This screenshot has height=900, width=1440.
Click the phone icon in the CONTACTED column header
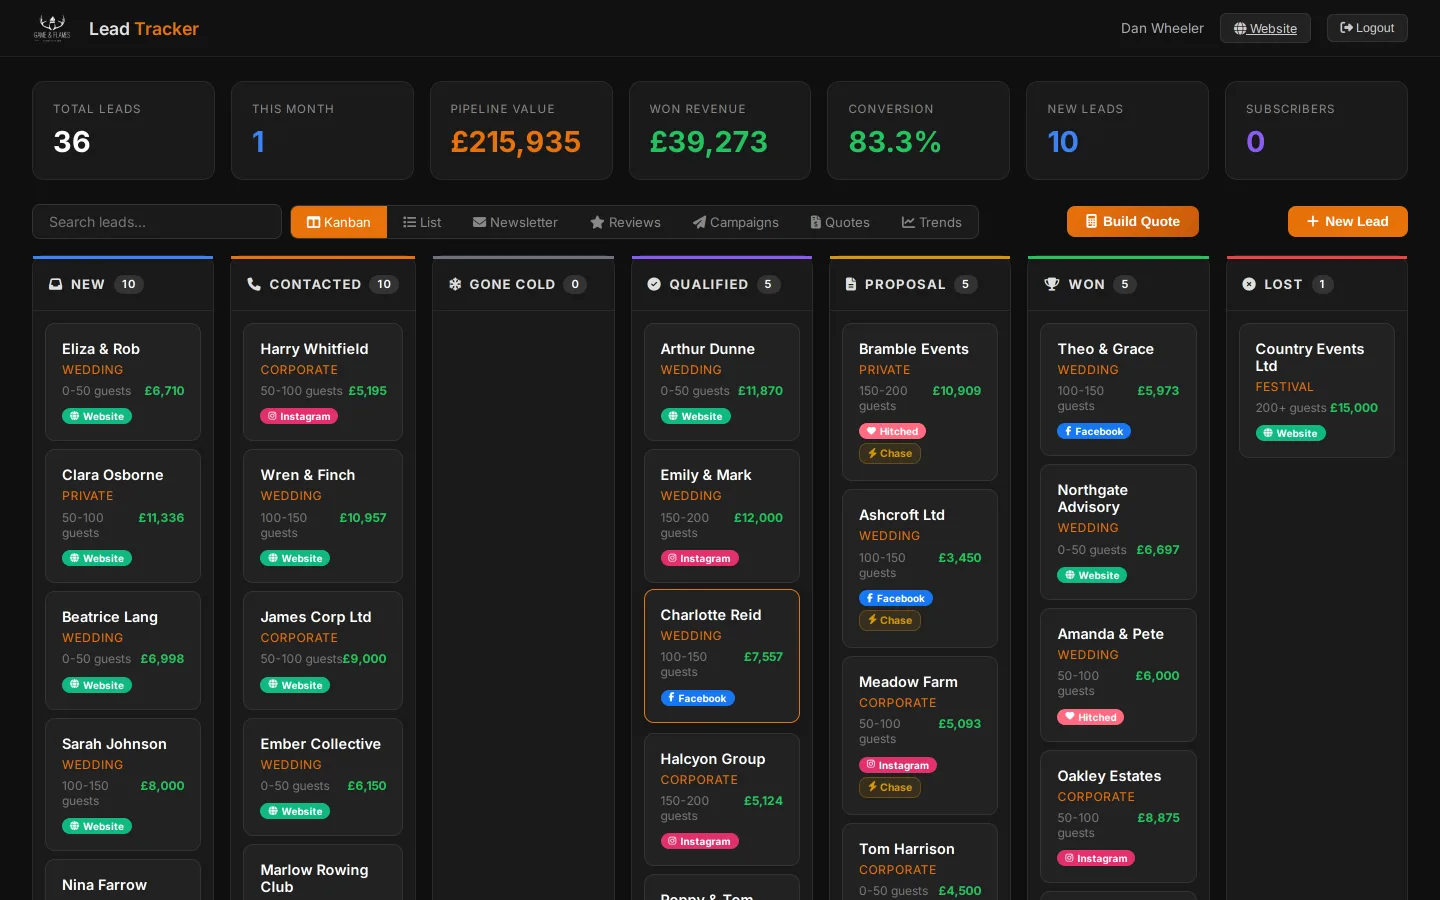(x=254, y=284)
